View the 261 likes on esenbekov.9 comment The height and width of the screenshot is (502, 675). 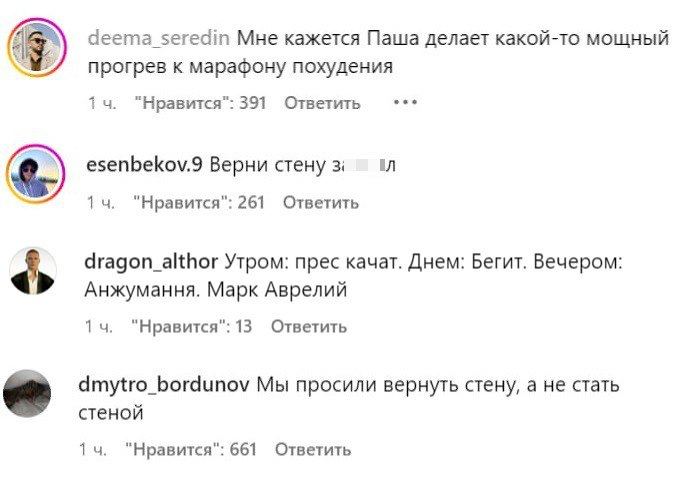[x=199, y=203]
